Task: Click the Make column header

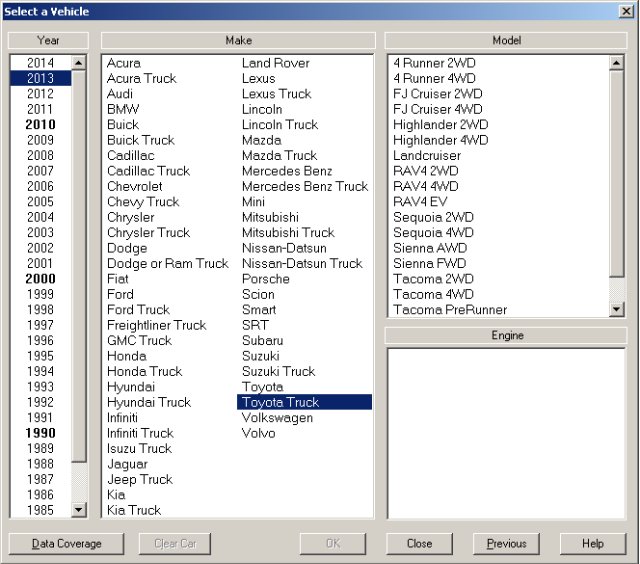Action: [x=238, y=40]
